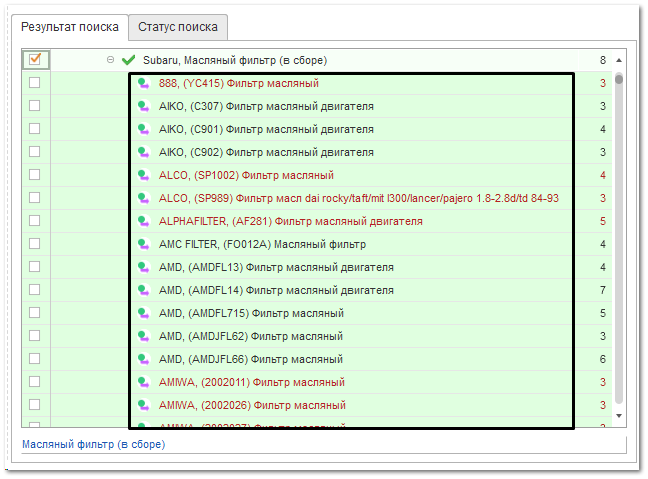
Task: Select checkbox for AMD (AMDFL14) row
Action: (x=35, y=290)
